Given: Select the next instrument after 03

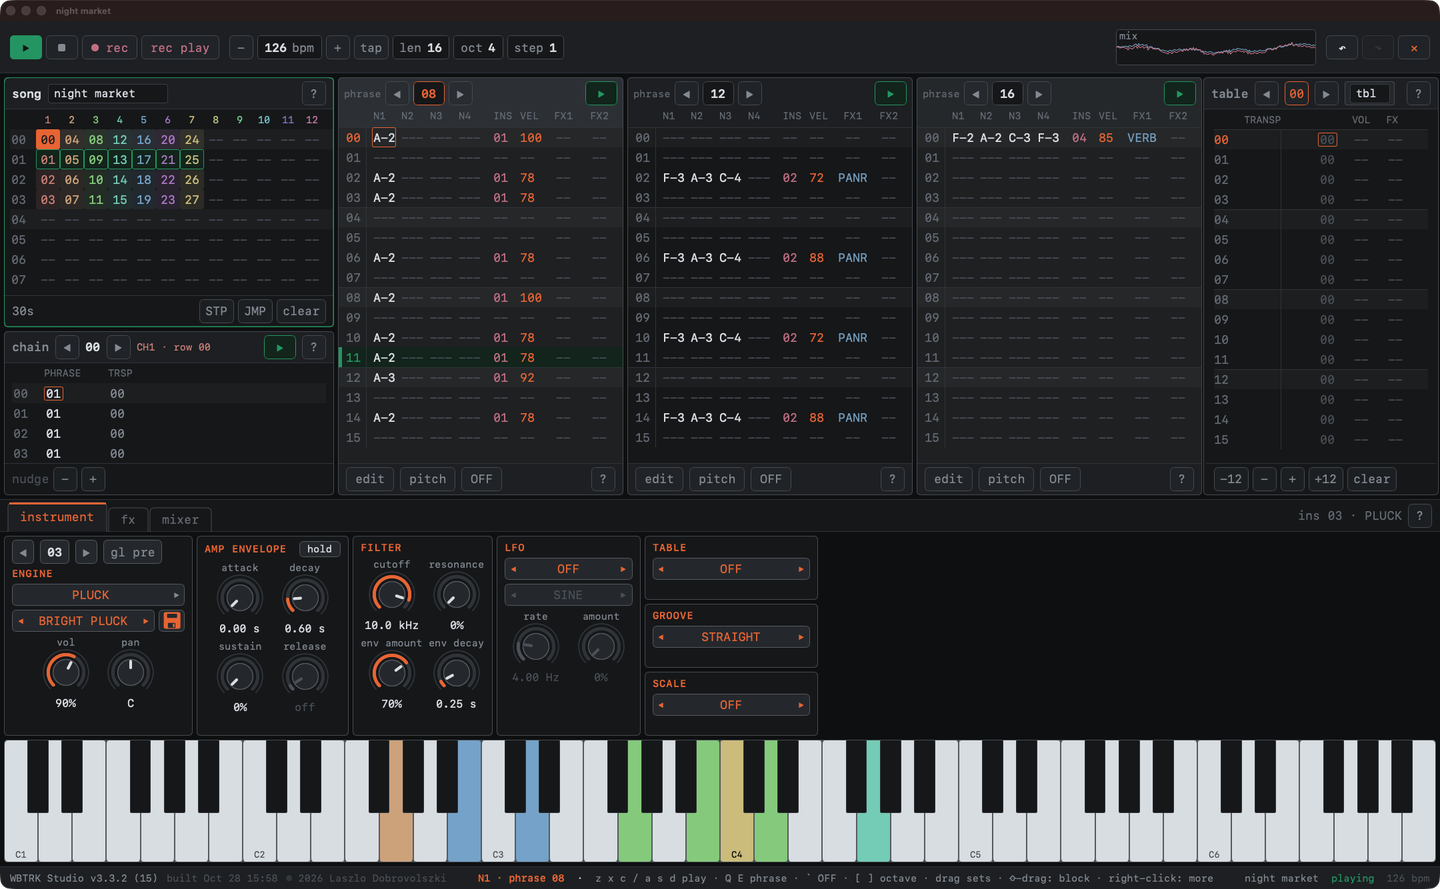Looking at the screenshot, I should tap(86, 552).
